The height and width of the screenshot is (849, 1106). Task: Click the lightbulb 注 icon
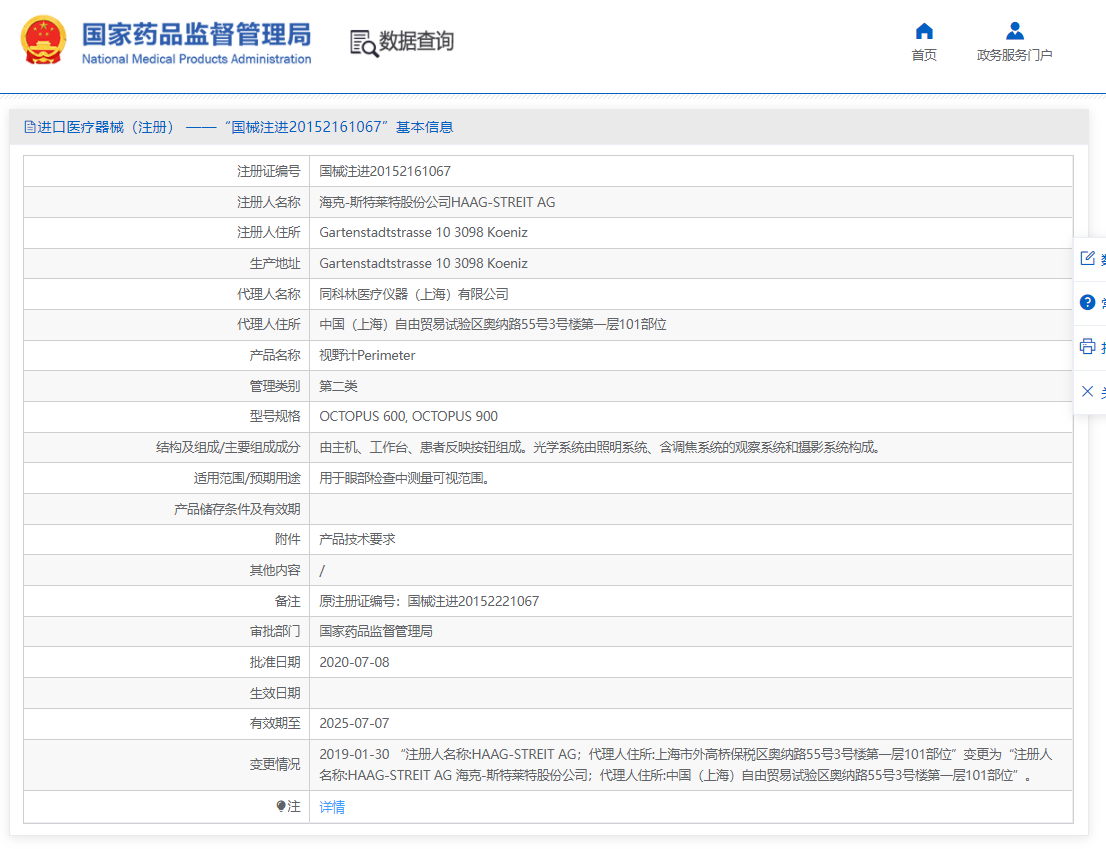click(x=281, y=806)
